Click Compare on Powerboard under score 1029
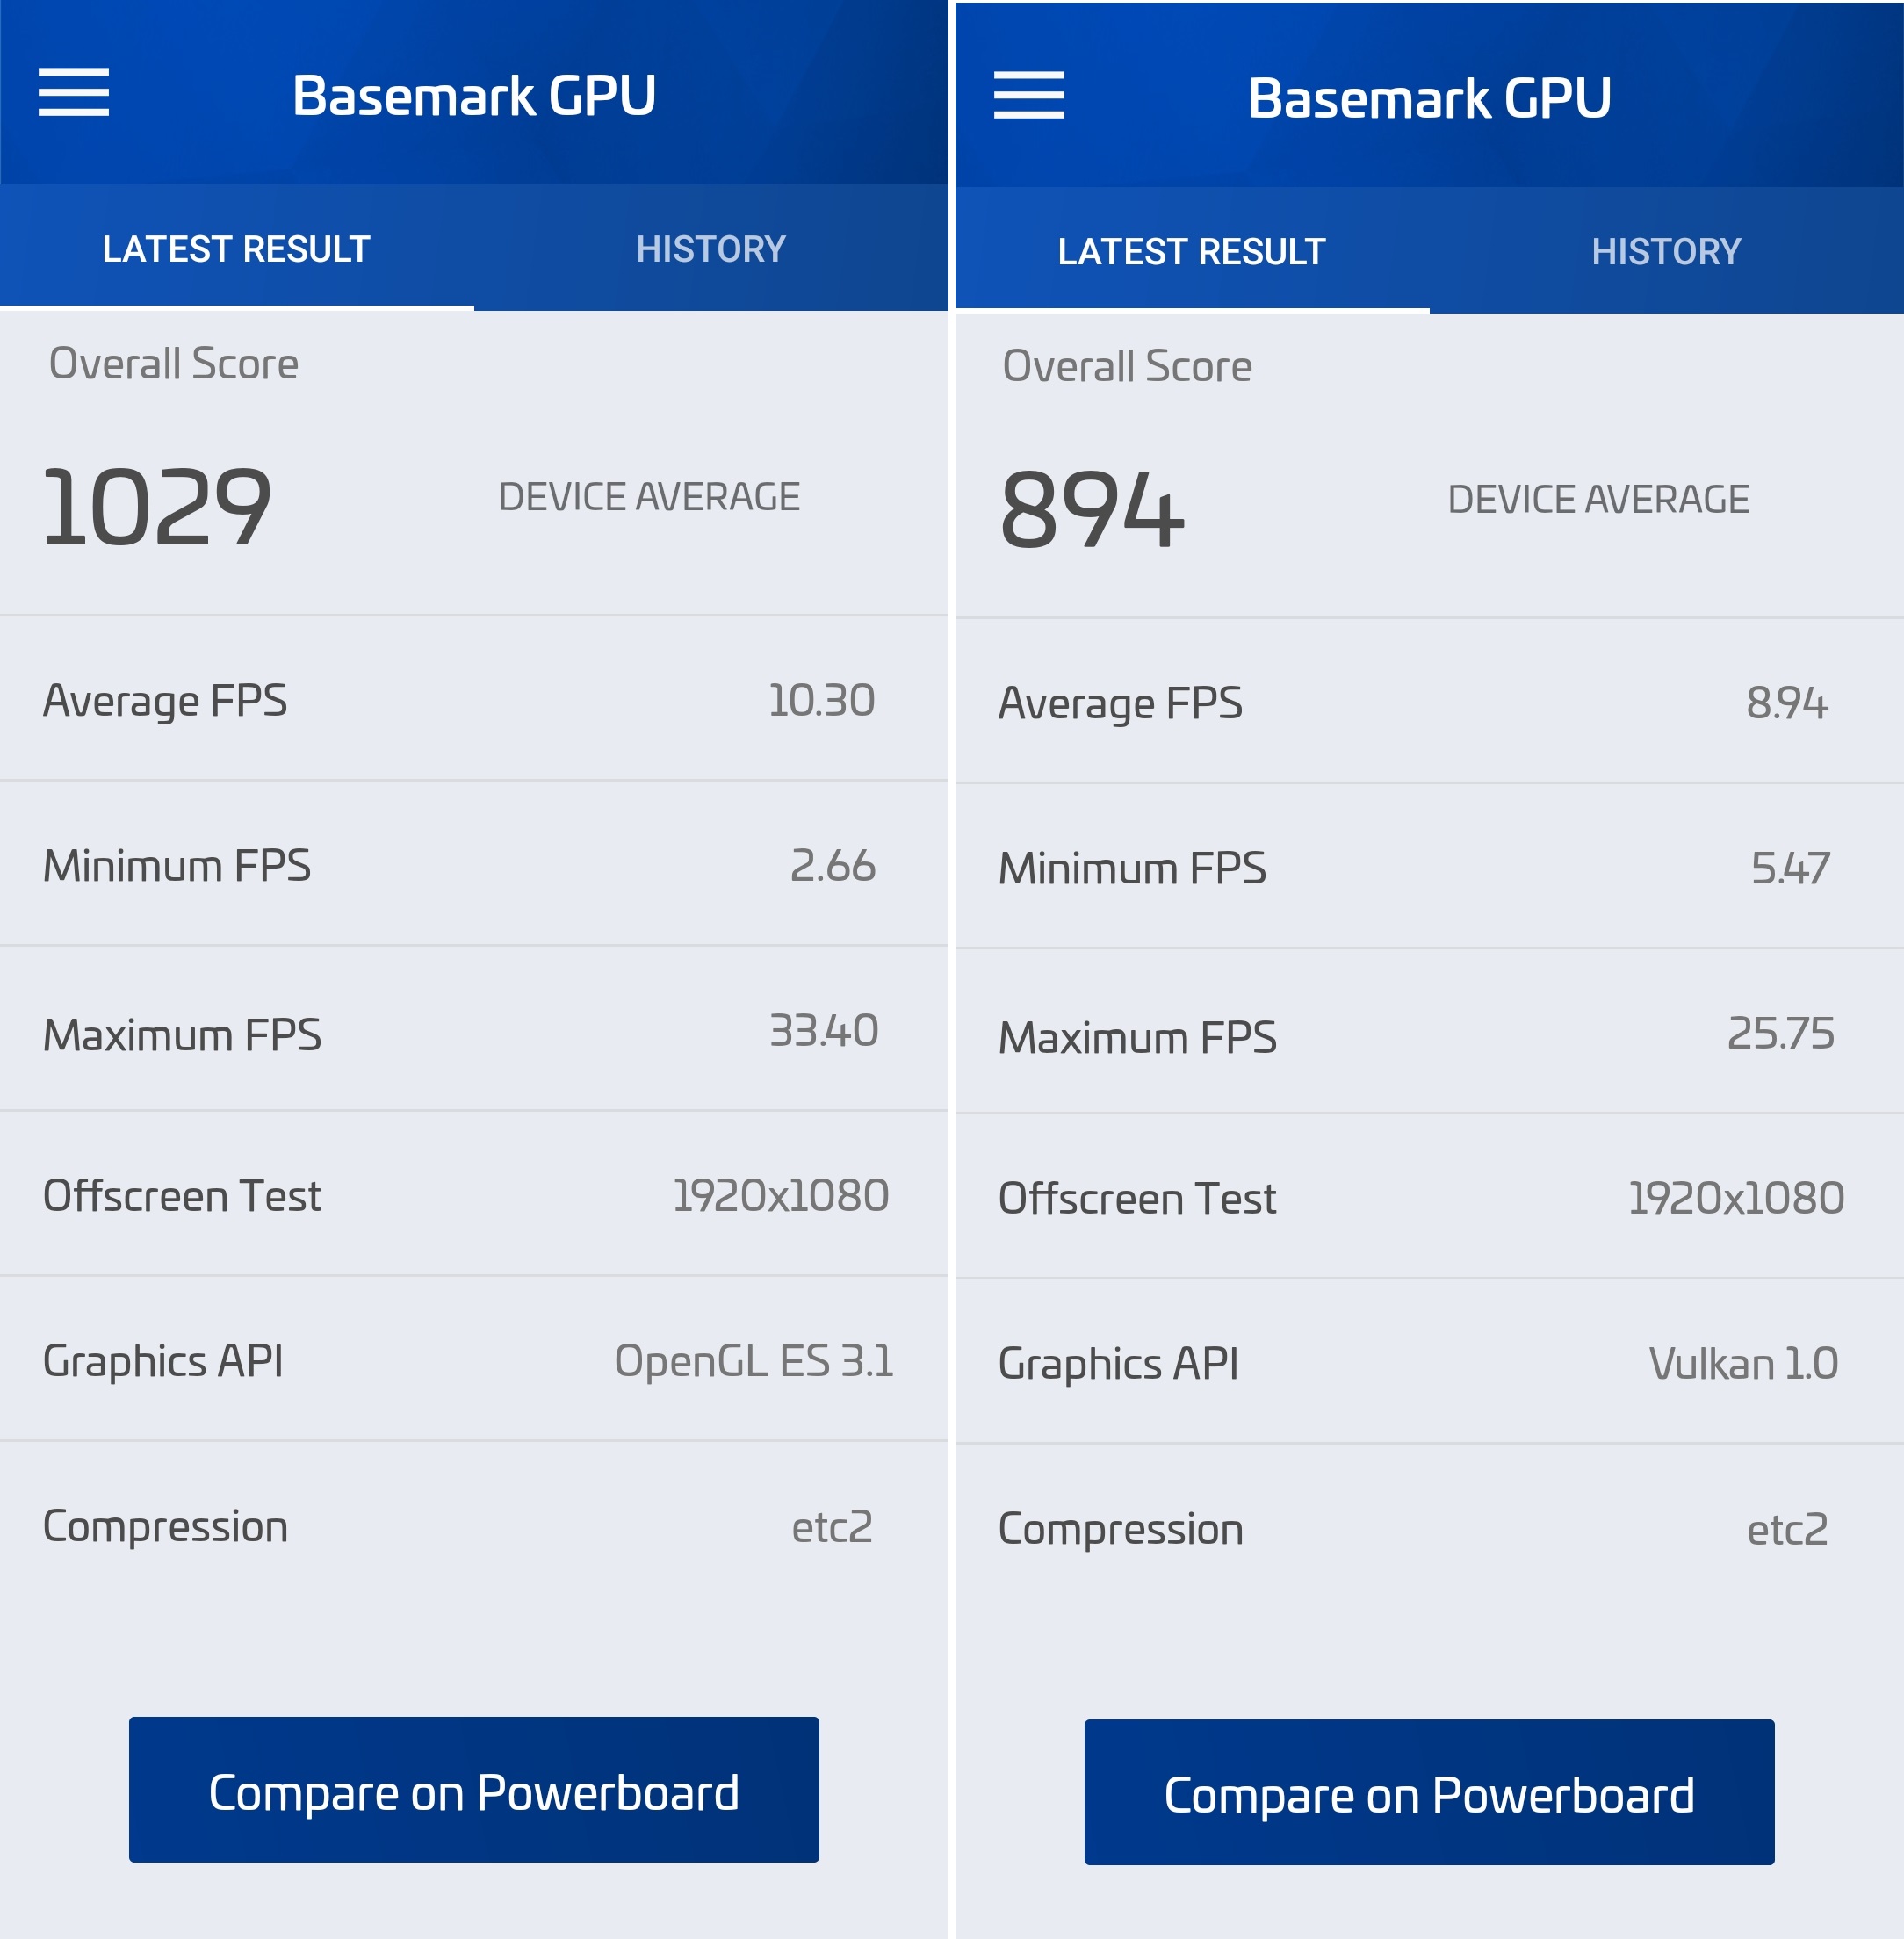The width and height of the screenshot is (1904, 1939). tap(474, 1790)
